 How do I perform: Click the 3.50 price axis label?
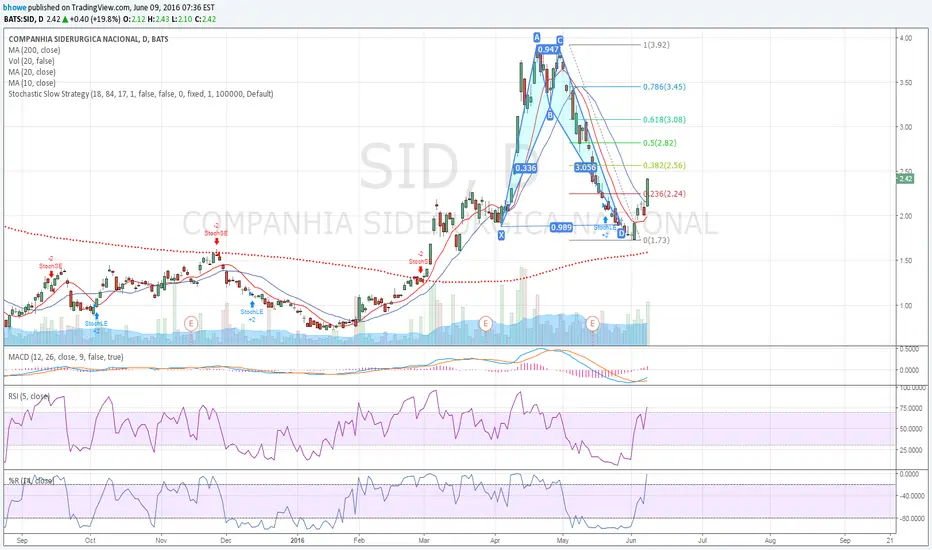tap(905, 83)
